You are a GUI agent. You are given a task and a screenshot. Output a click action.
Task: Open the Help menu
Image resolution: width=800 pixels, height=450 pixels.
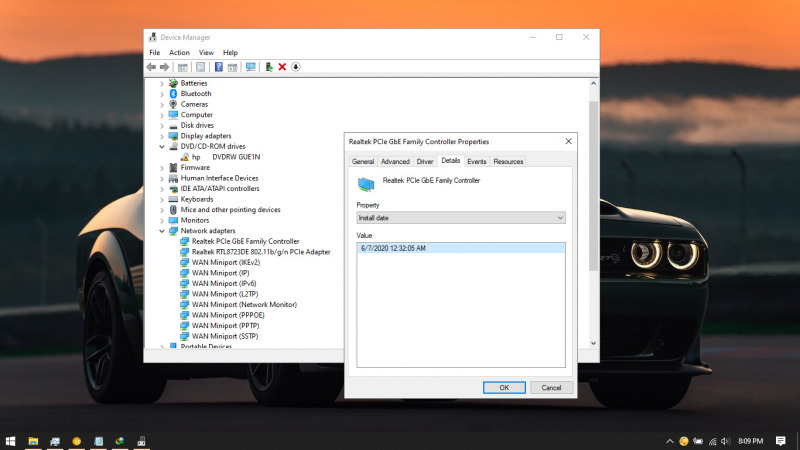(x=230, y=53)
